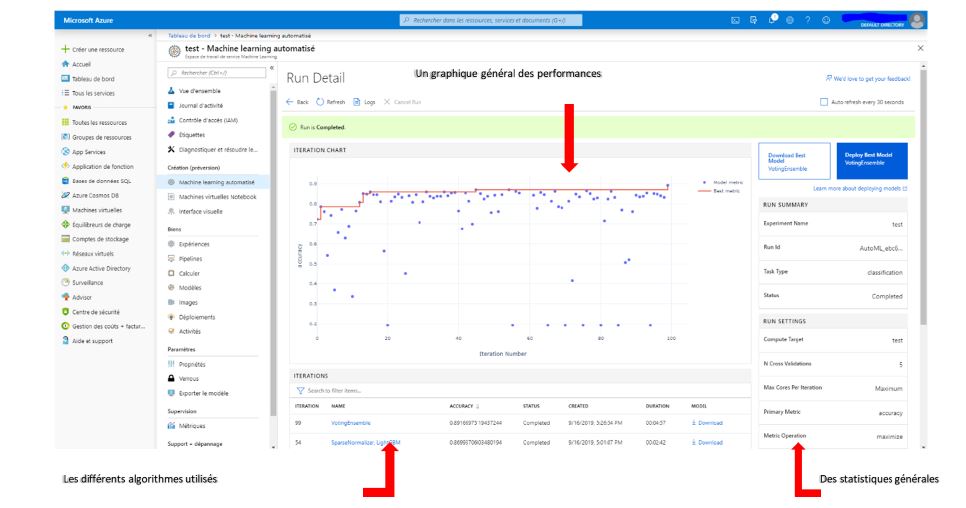The width and height of the screenshot is (966, 508).
Task: Open the notifications bell
Action: click(772, 19)
